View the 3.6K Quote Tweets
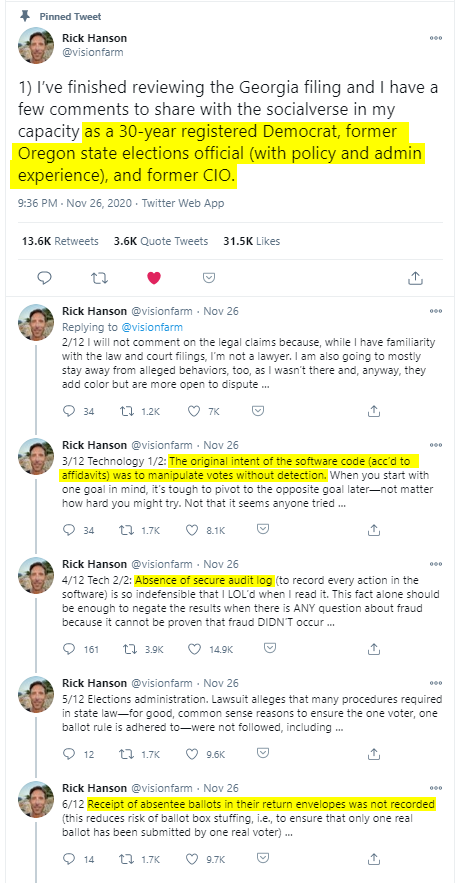This screenshot has width=457, height=883. click(x=161, y=241)
